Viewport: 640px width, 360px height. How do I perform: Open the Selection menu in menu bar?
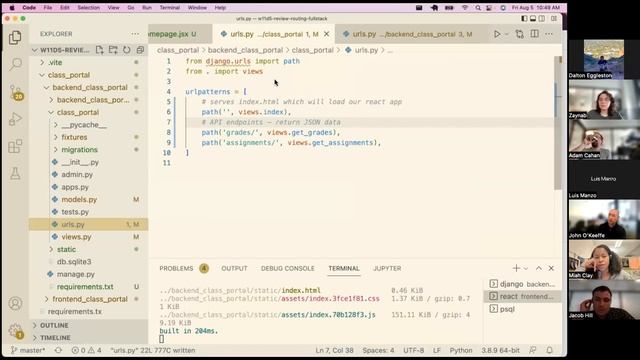tap(89, 7)
